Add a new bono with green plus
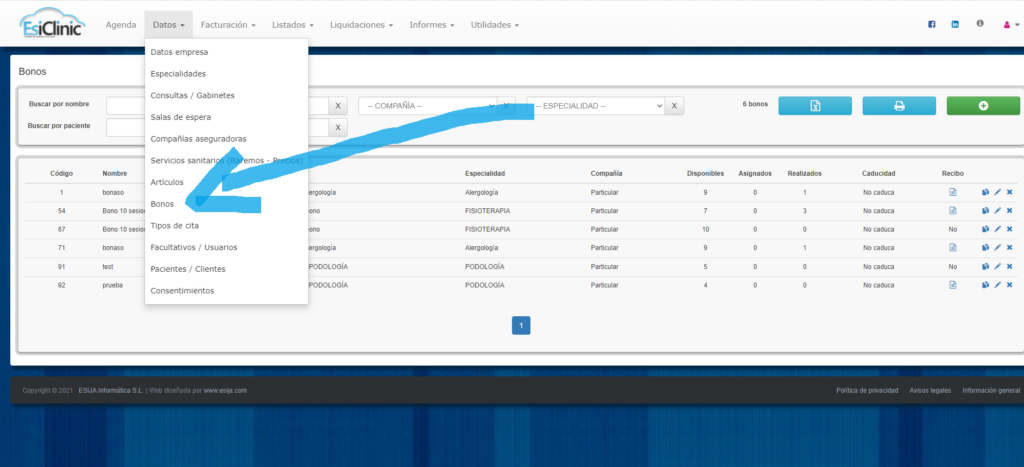The height and width of the screenshot is (467, 1024). point(984,106)
